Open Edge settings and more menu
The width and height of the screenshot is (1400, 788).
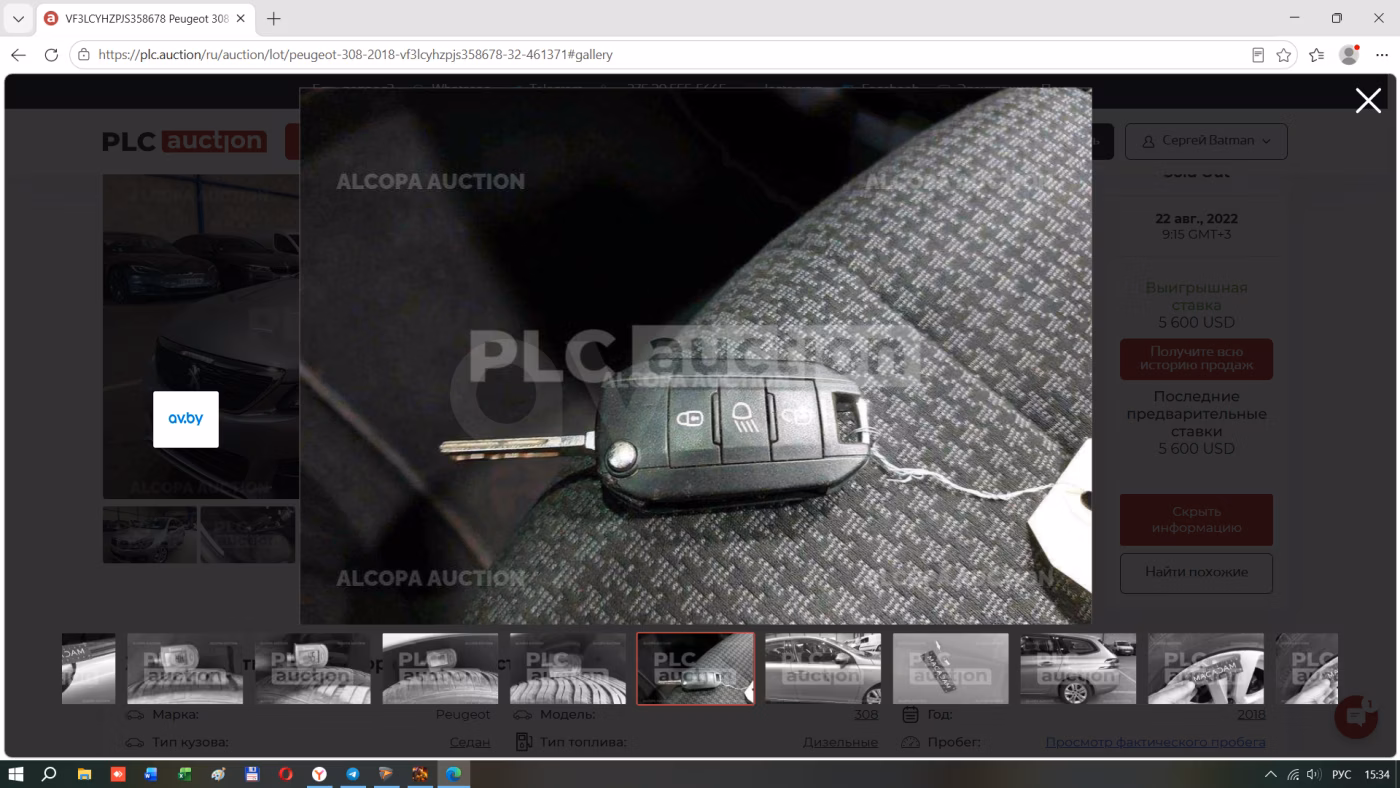(1382, 55)
